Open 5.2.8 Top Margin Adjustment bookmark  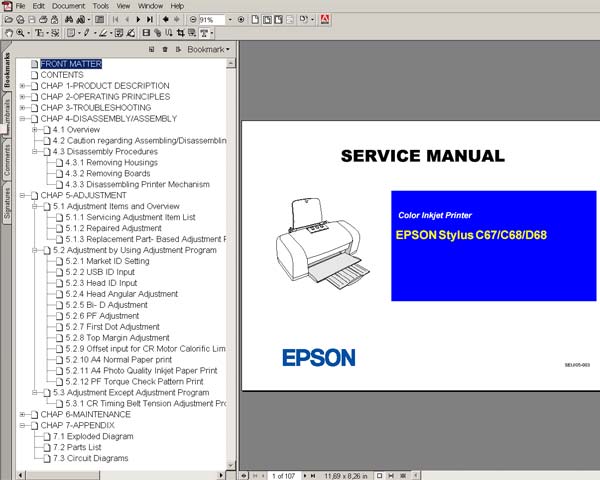coord(117,338)
